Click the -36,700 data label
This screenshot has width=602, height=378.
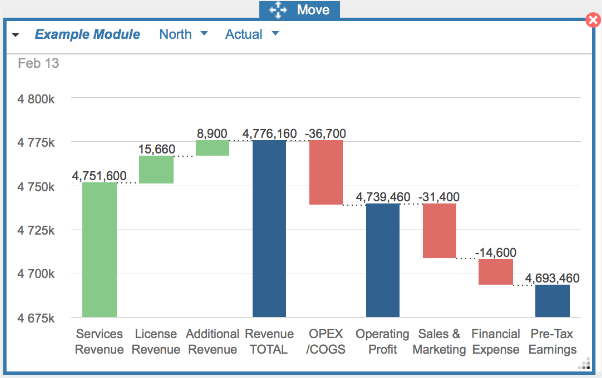(326, 134)
